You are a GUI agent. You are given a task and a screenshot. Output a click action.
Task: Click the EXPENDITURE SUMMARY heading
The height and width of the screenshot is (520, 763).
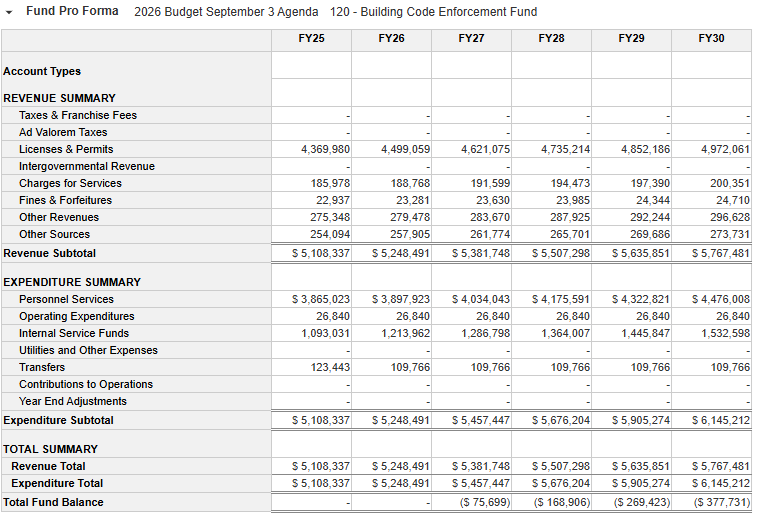click(x=72, y=282)
